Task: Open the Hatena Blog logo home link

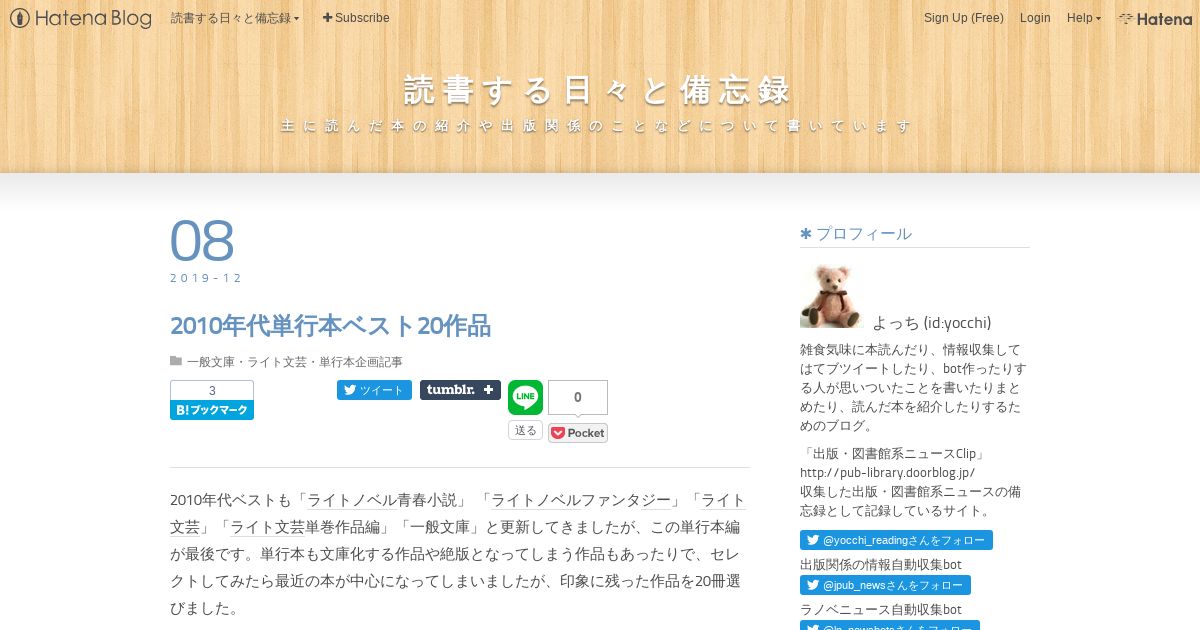Action: pos(81,18)
